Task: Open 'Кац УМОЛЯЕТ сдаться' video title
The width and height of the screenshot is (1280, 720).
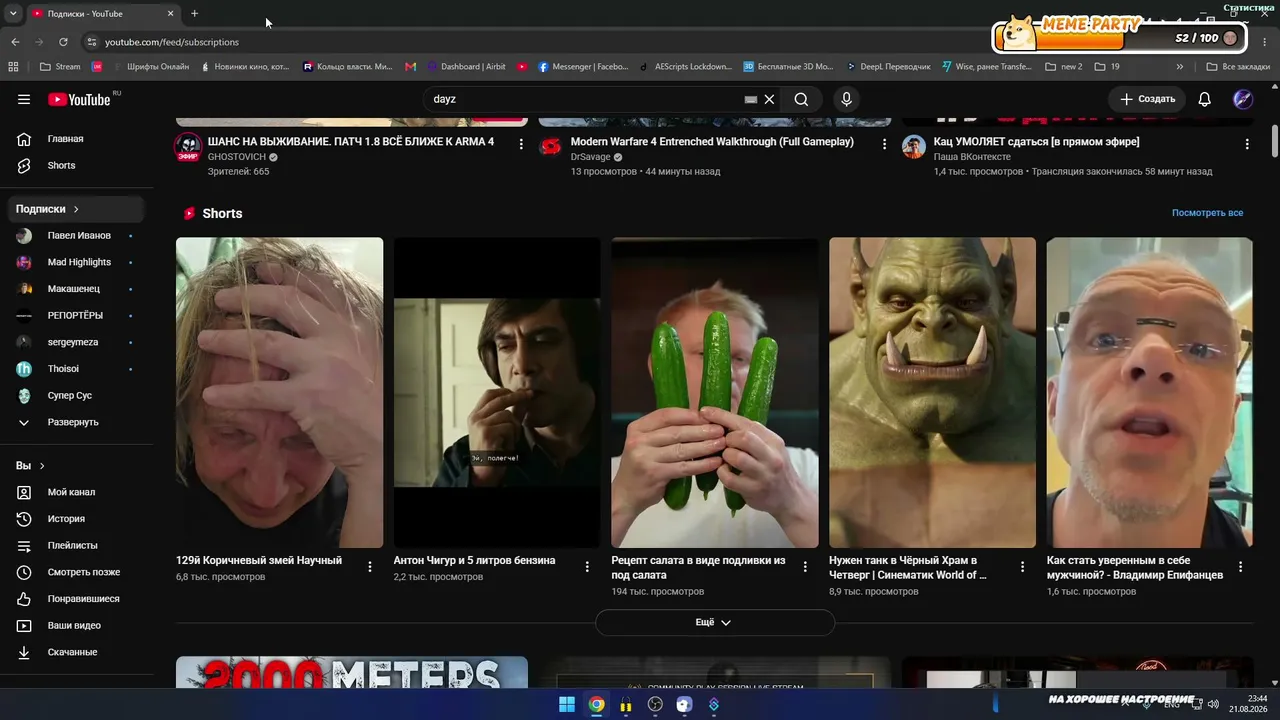Action: pos(1036,142)
